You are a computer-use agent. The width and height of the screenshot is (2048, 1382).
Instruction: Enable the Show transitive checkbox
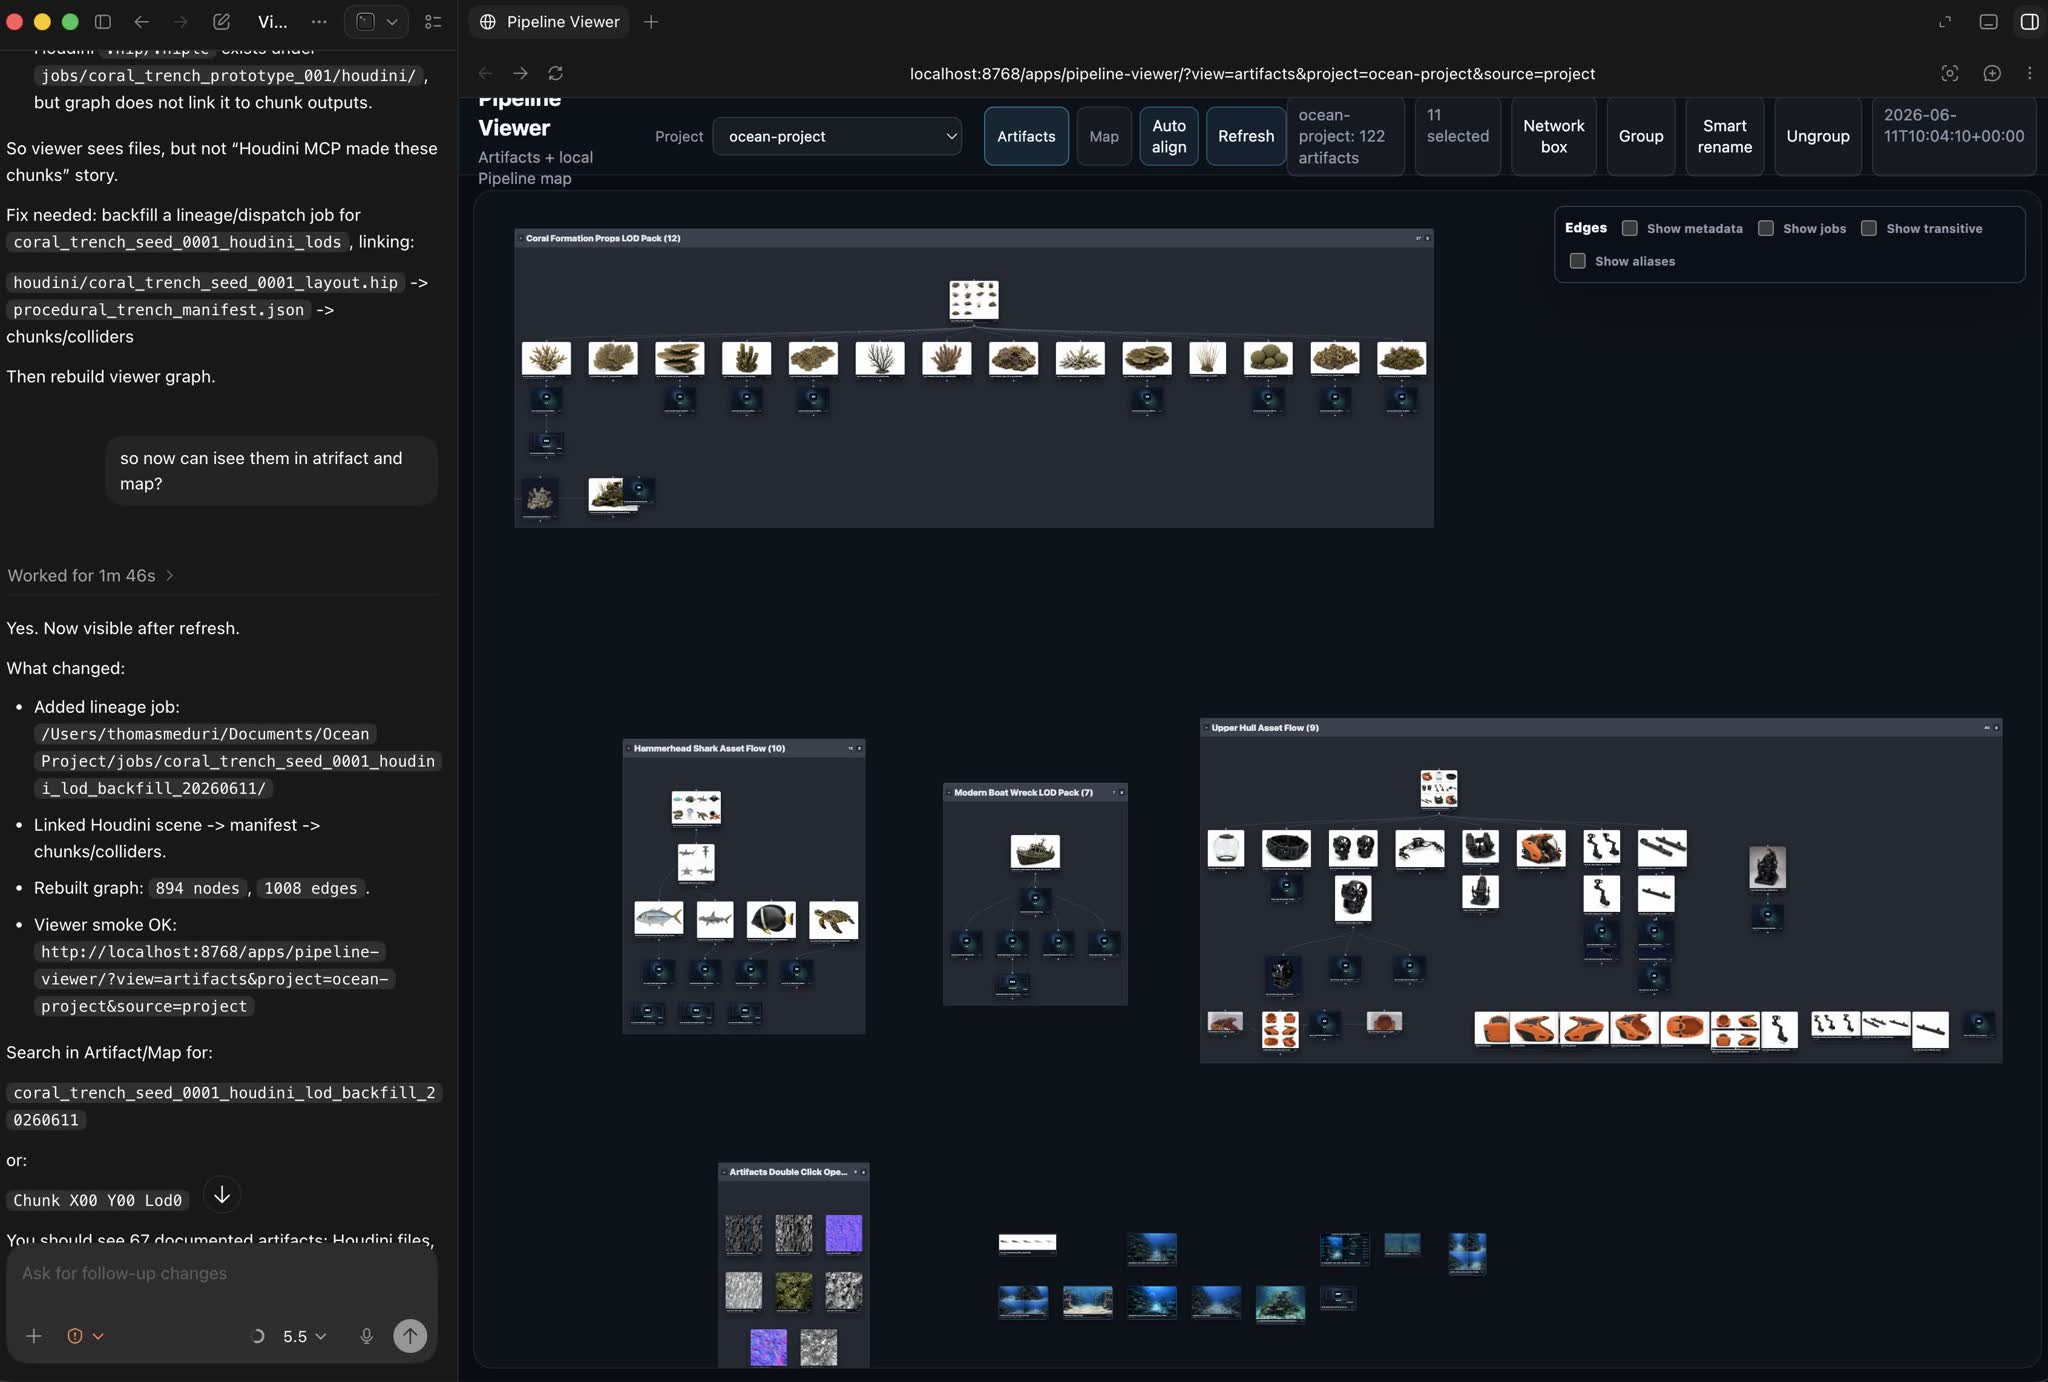(x=1868, y=228)
